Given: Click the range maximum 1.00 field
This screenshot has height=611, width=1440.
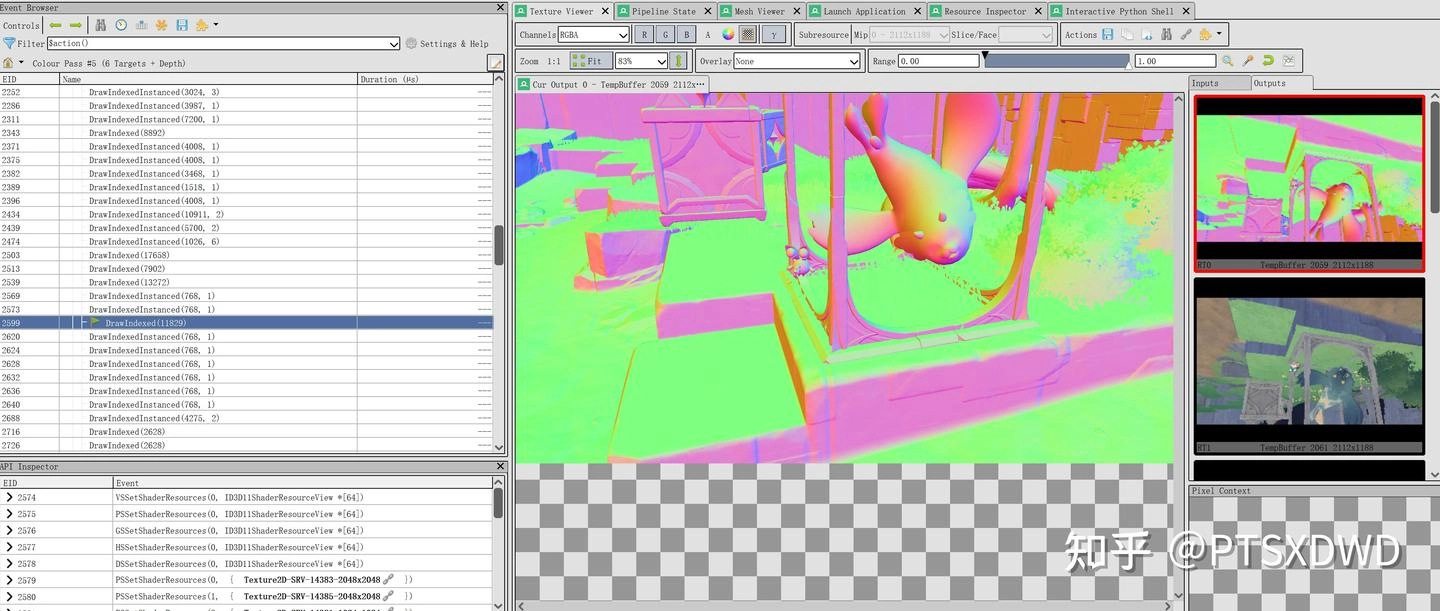Looking at the screenshot, I should (1175, 61).
